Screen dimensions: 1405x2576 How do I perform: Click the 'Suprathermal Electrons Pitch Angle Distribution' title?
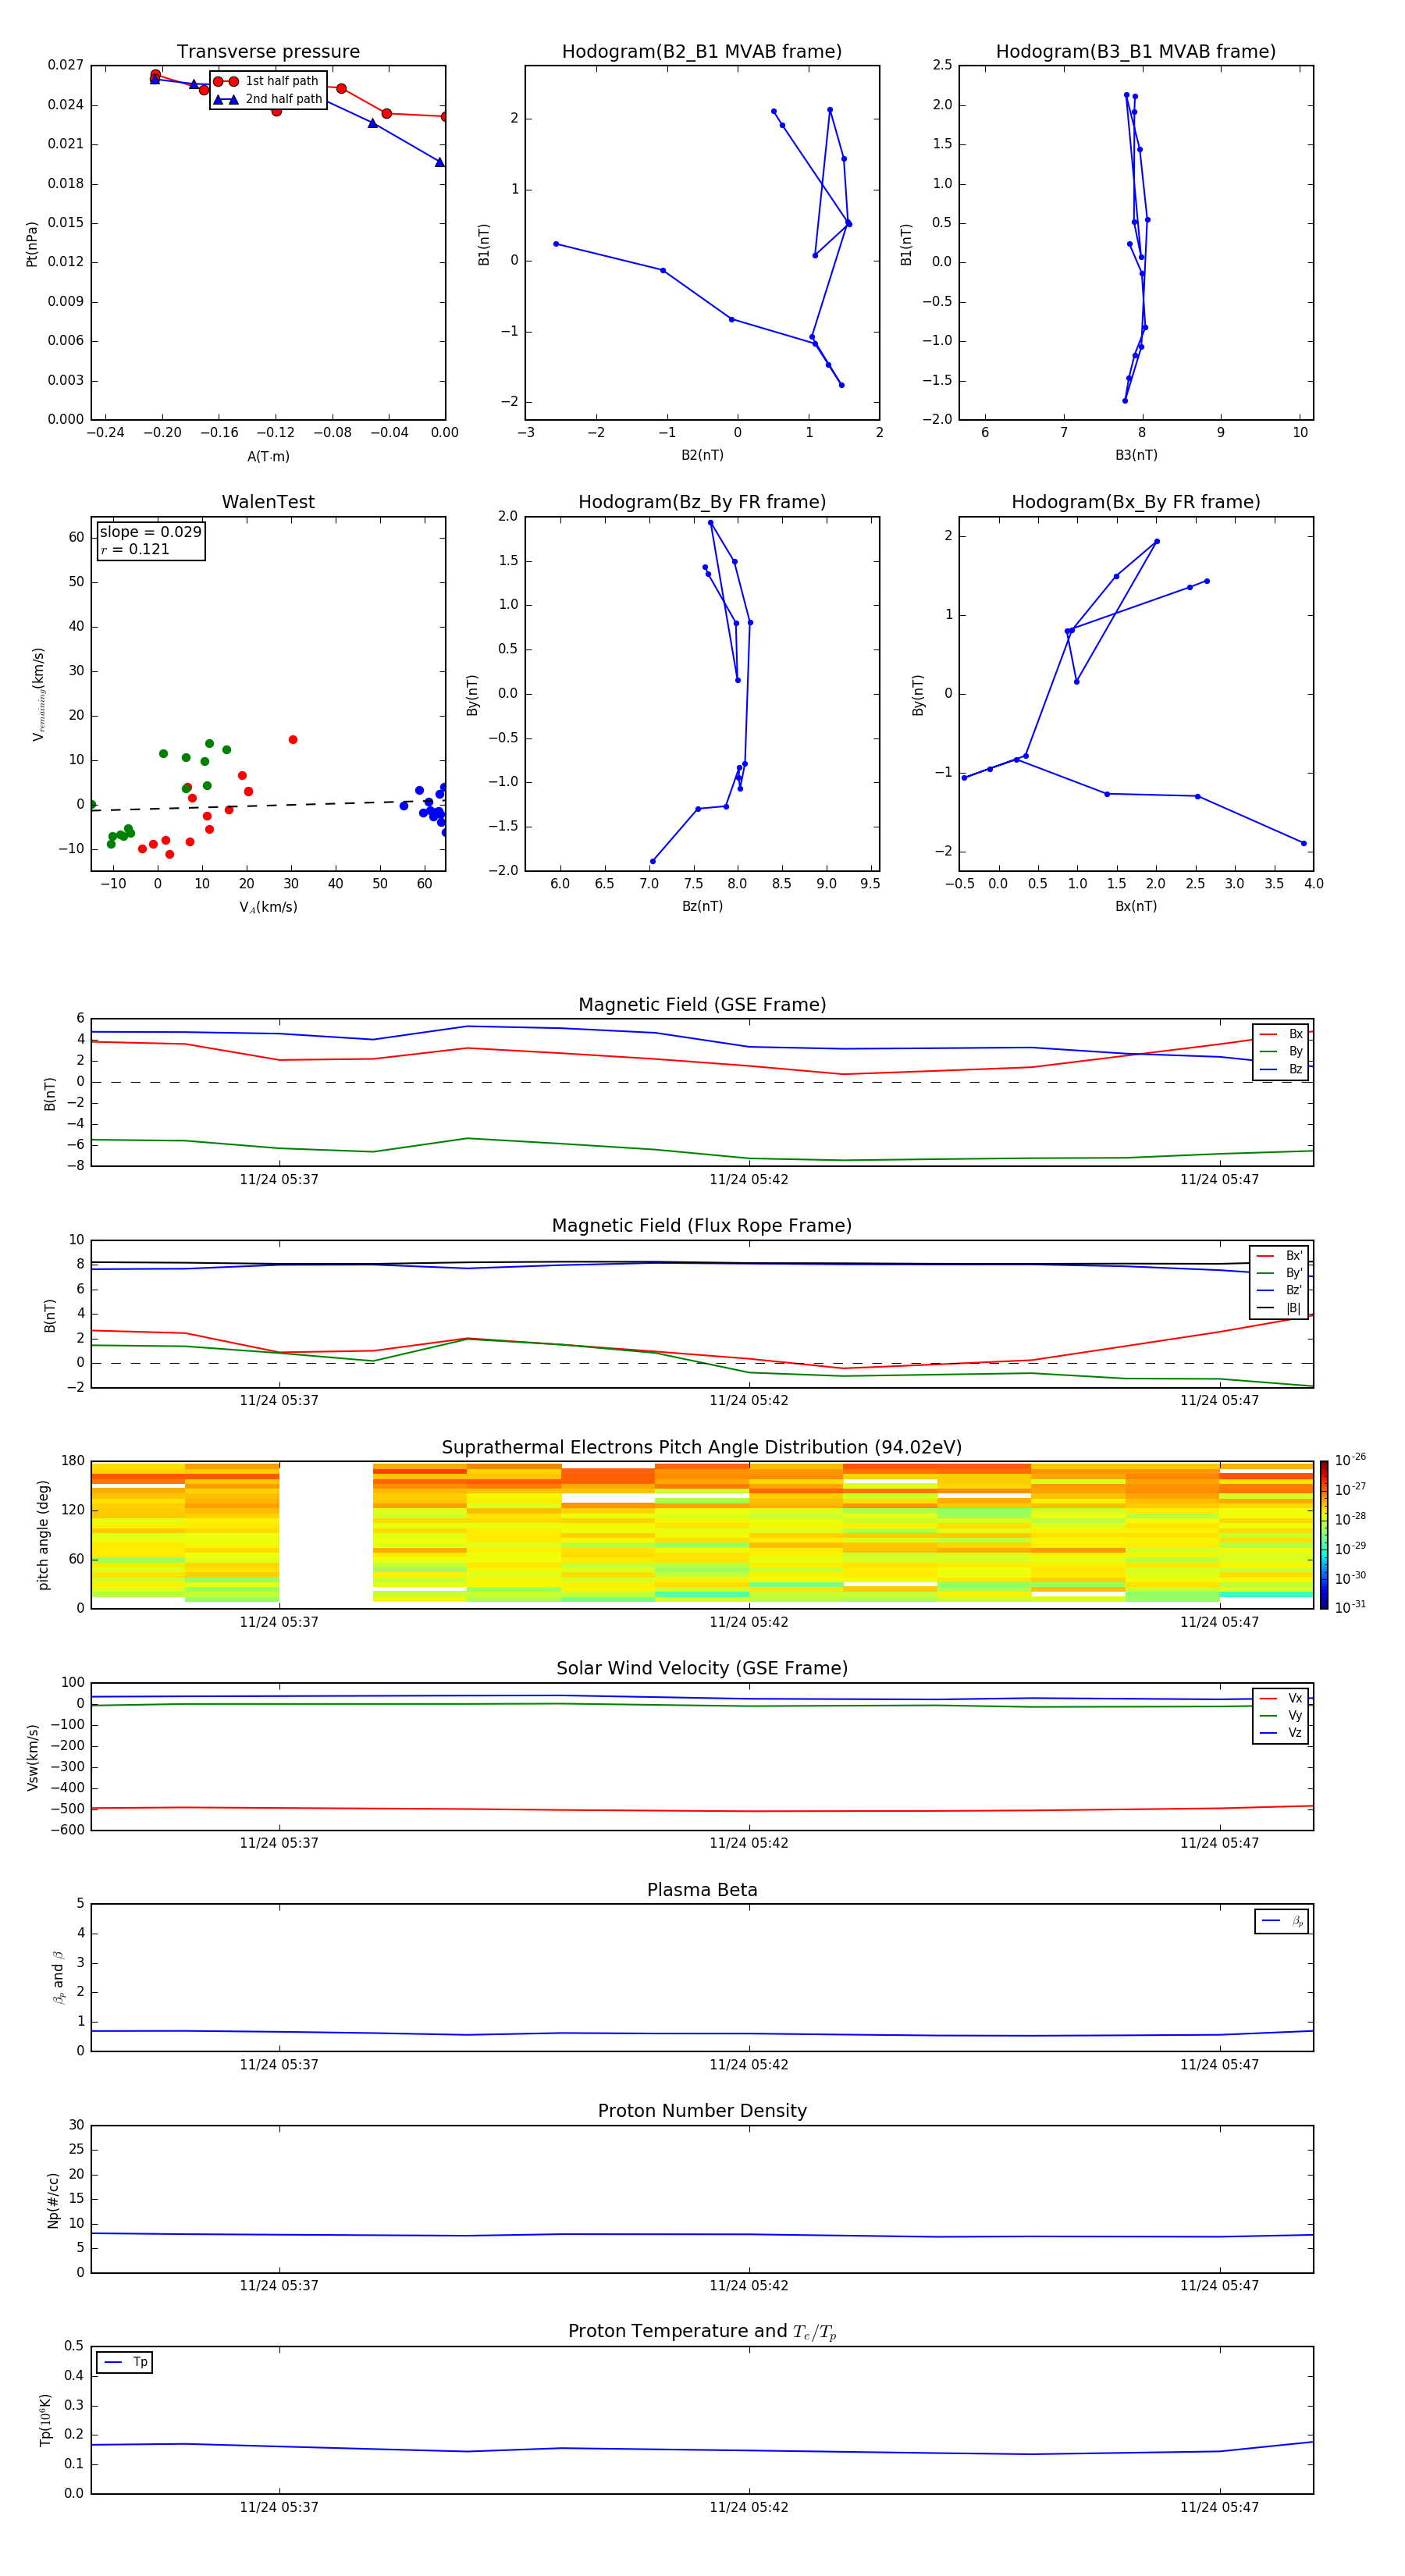pos(702,1448)
